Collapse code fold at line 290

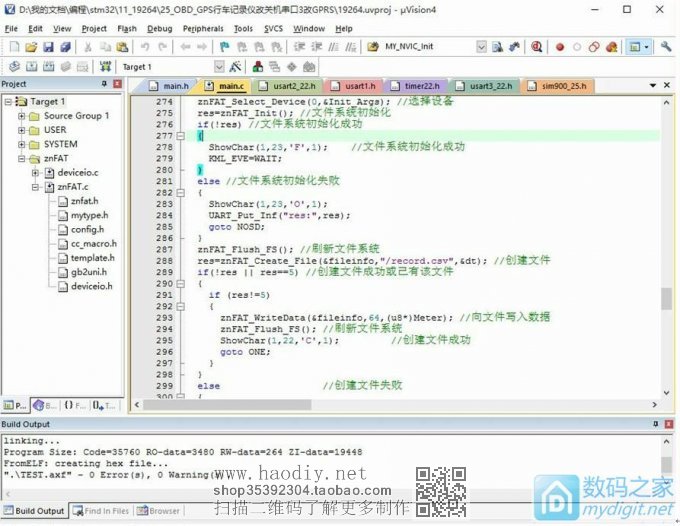(x=181, y=284)
